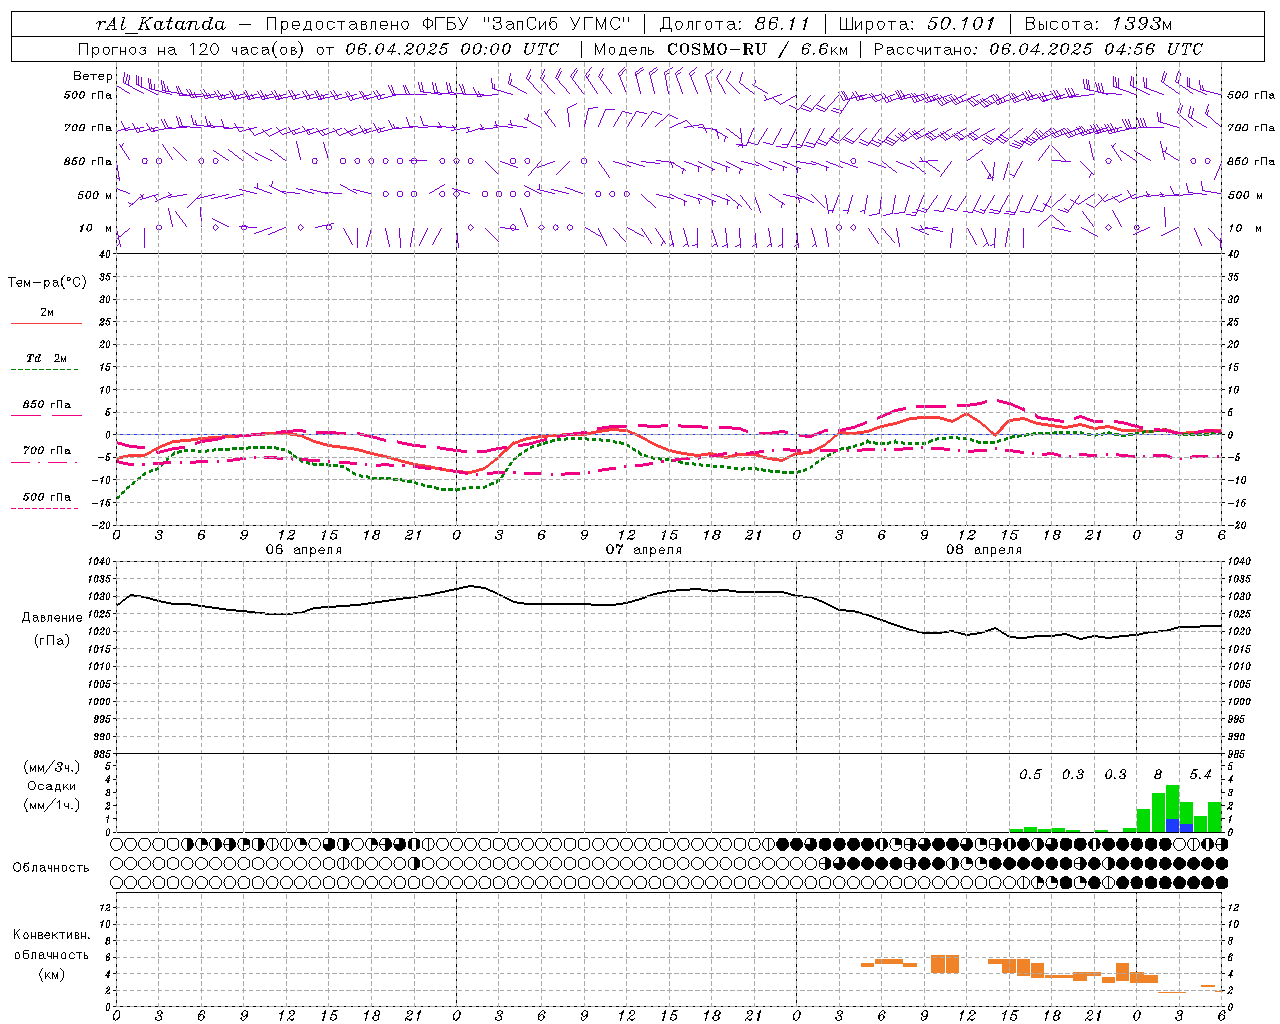Click the 500 гПа temperature legend entry
1280x1024 pixels.
point(47,496)
